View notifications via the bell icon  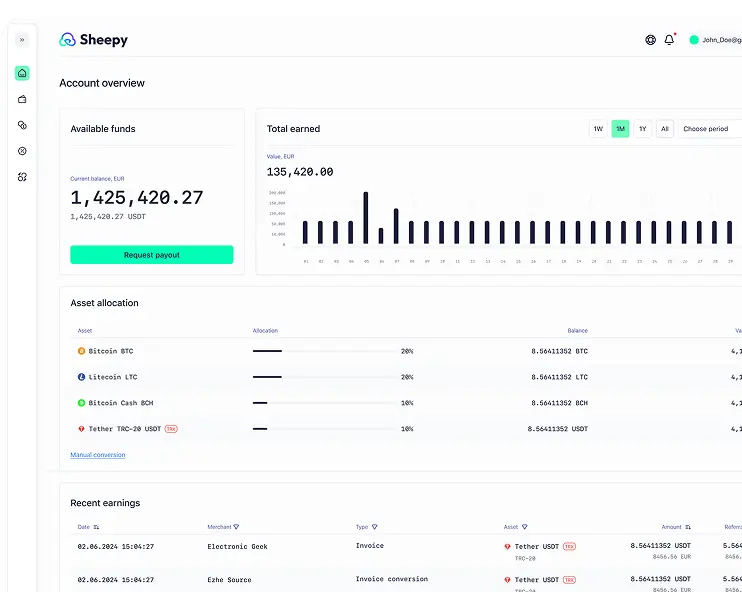click(669, 40)
